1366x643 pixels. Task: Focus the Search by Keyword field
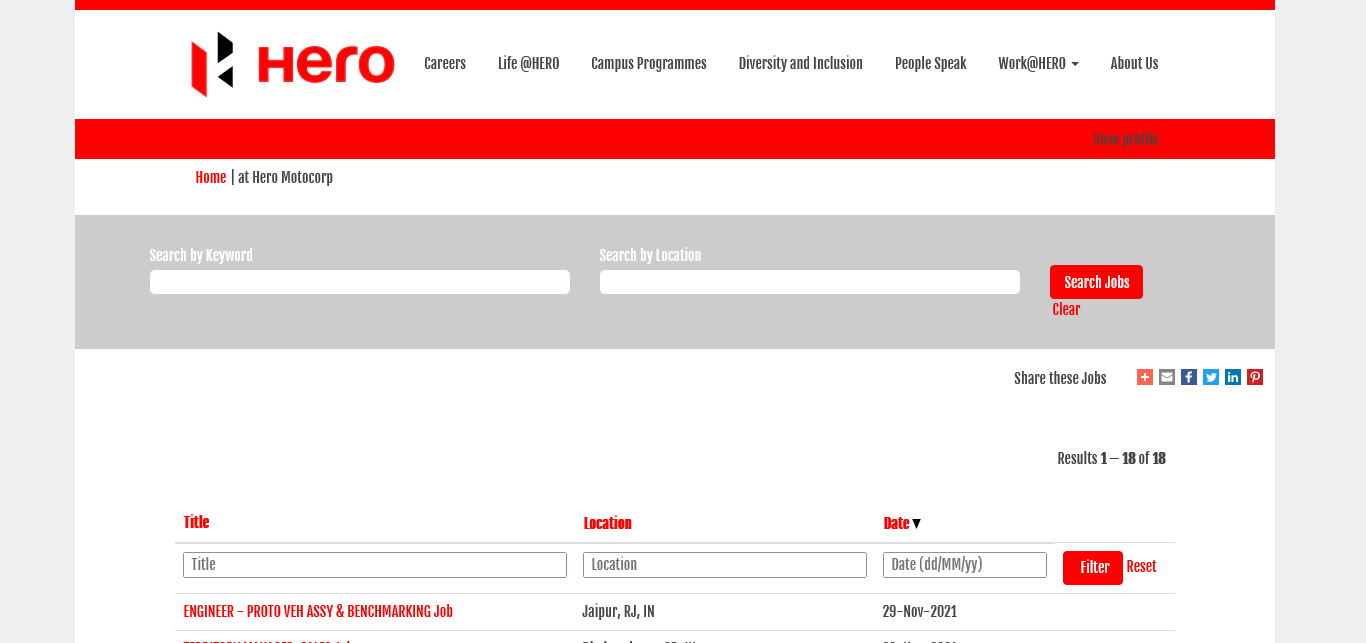(x=360, y=282)
